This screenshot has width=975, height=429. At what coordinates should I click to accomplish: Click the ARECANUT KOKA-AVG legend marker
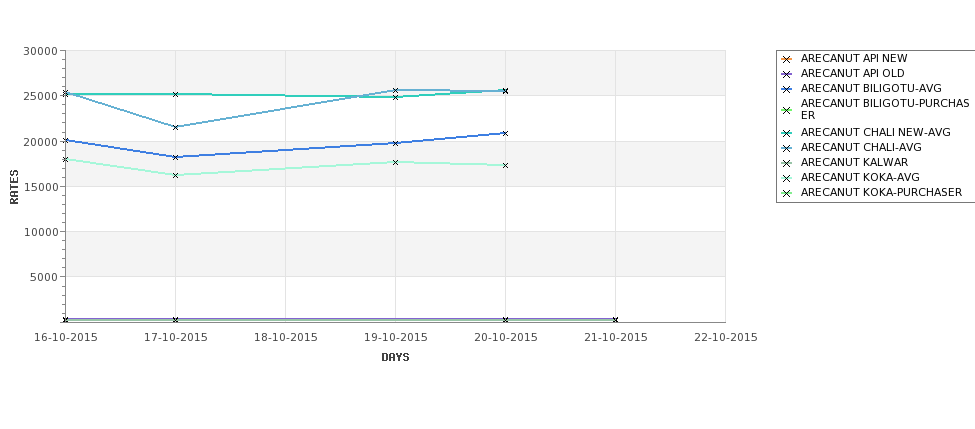[787, 178]
